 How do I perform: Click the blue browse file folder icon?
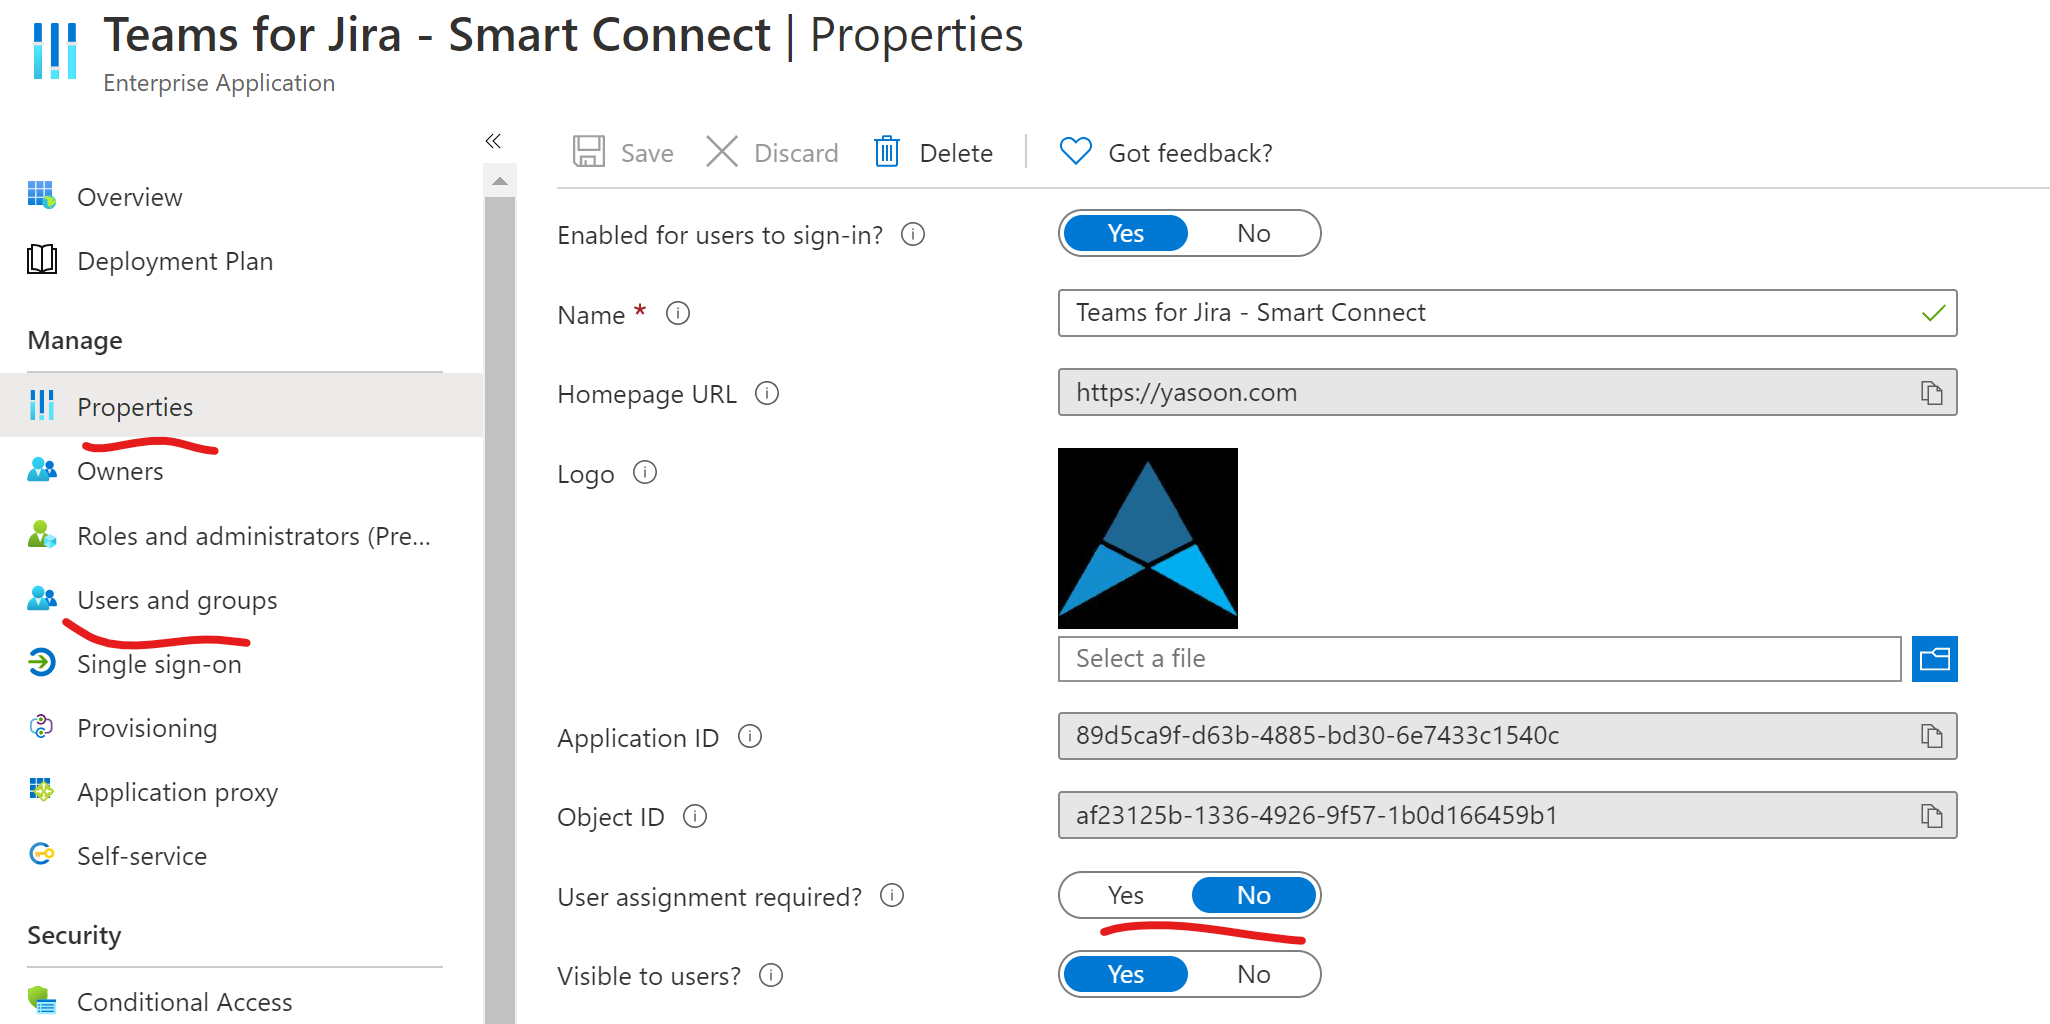(1934, 659)
